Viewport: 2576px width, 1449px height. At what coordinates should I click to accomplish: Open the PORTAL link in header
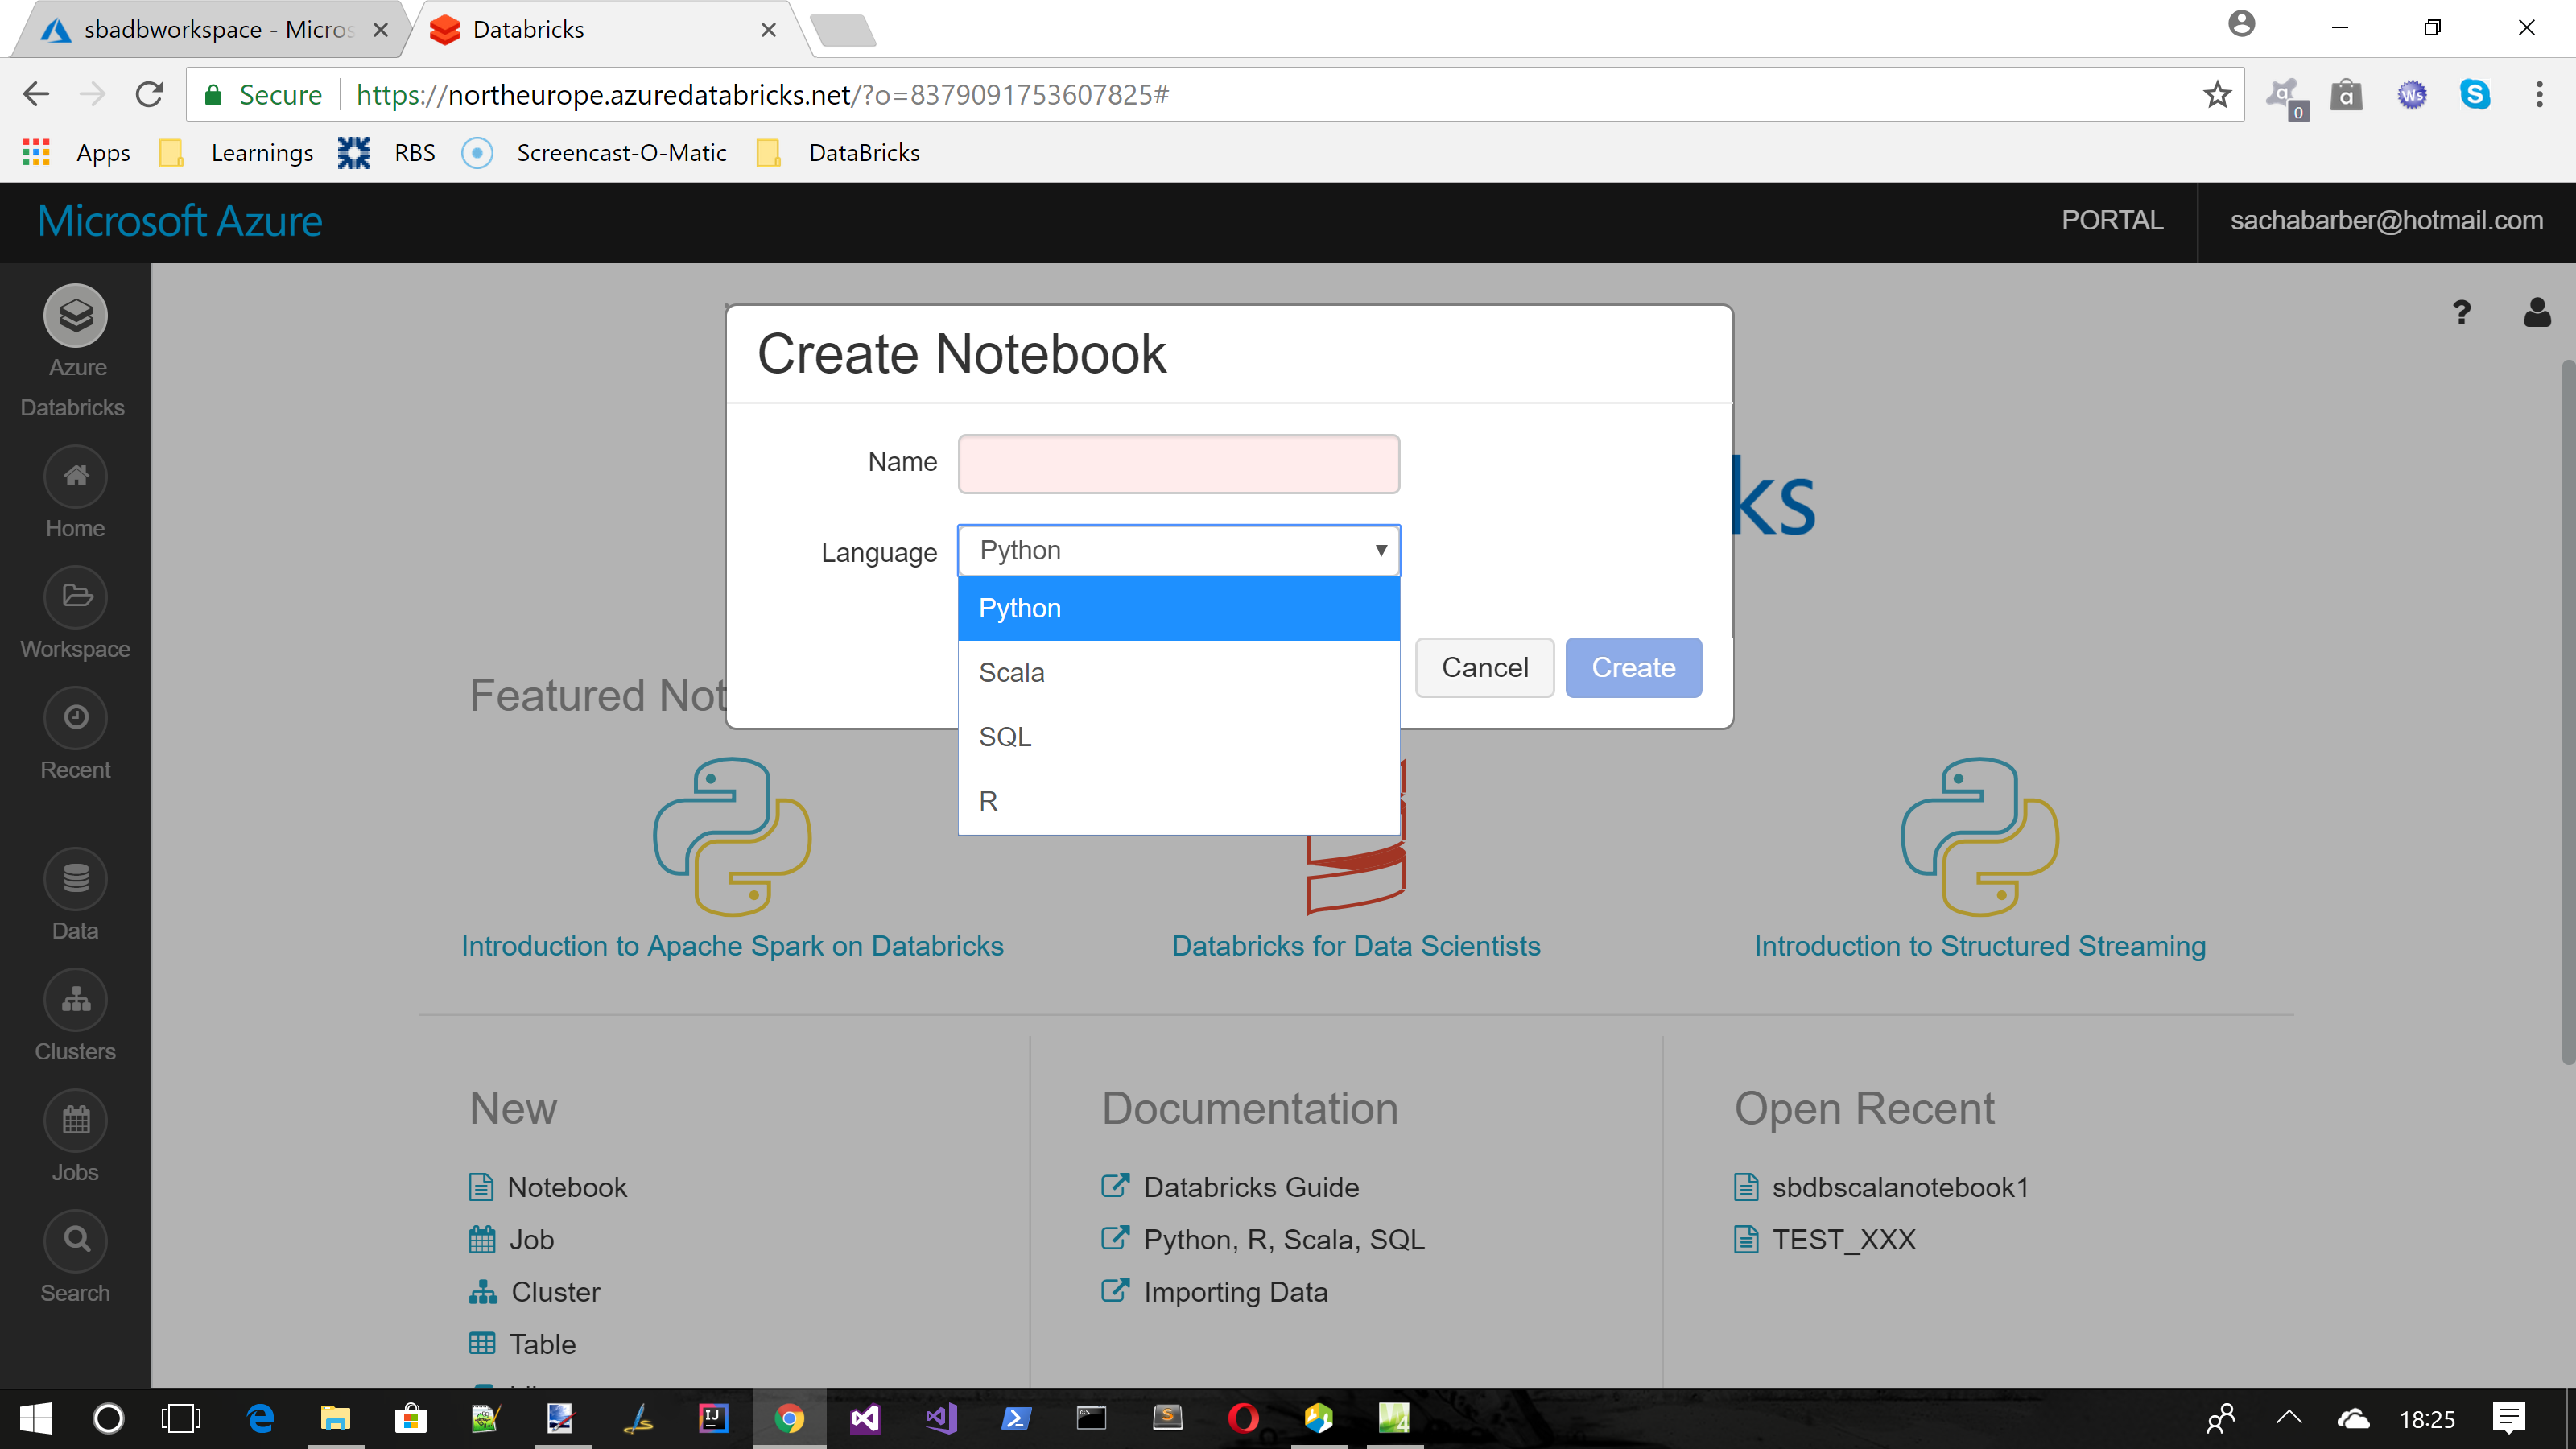pyautogui.click(x=2112, y=220)
